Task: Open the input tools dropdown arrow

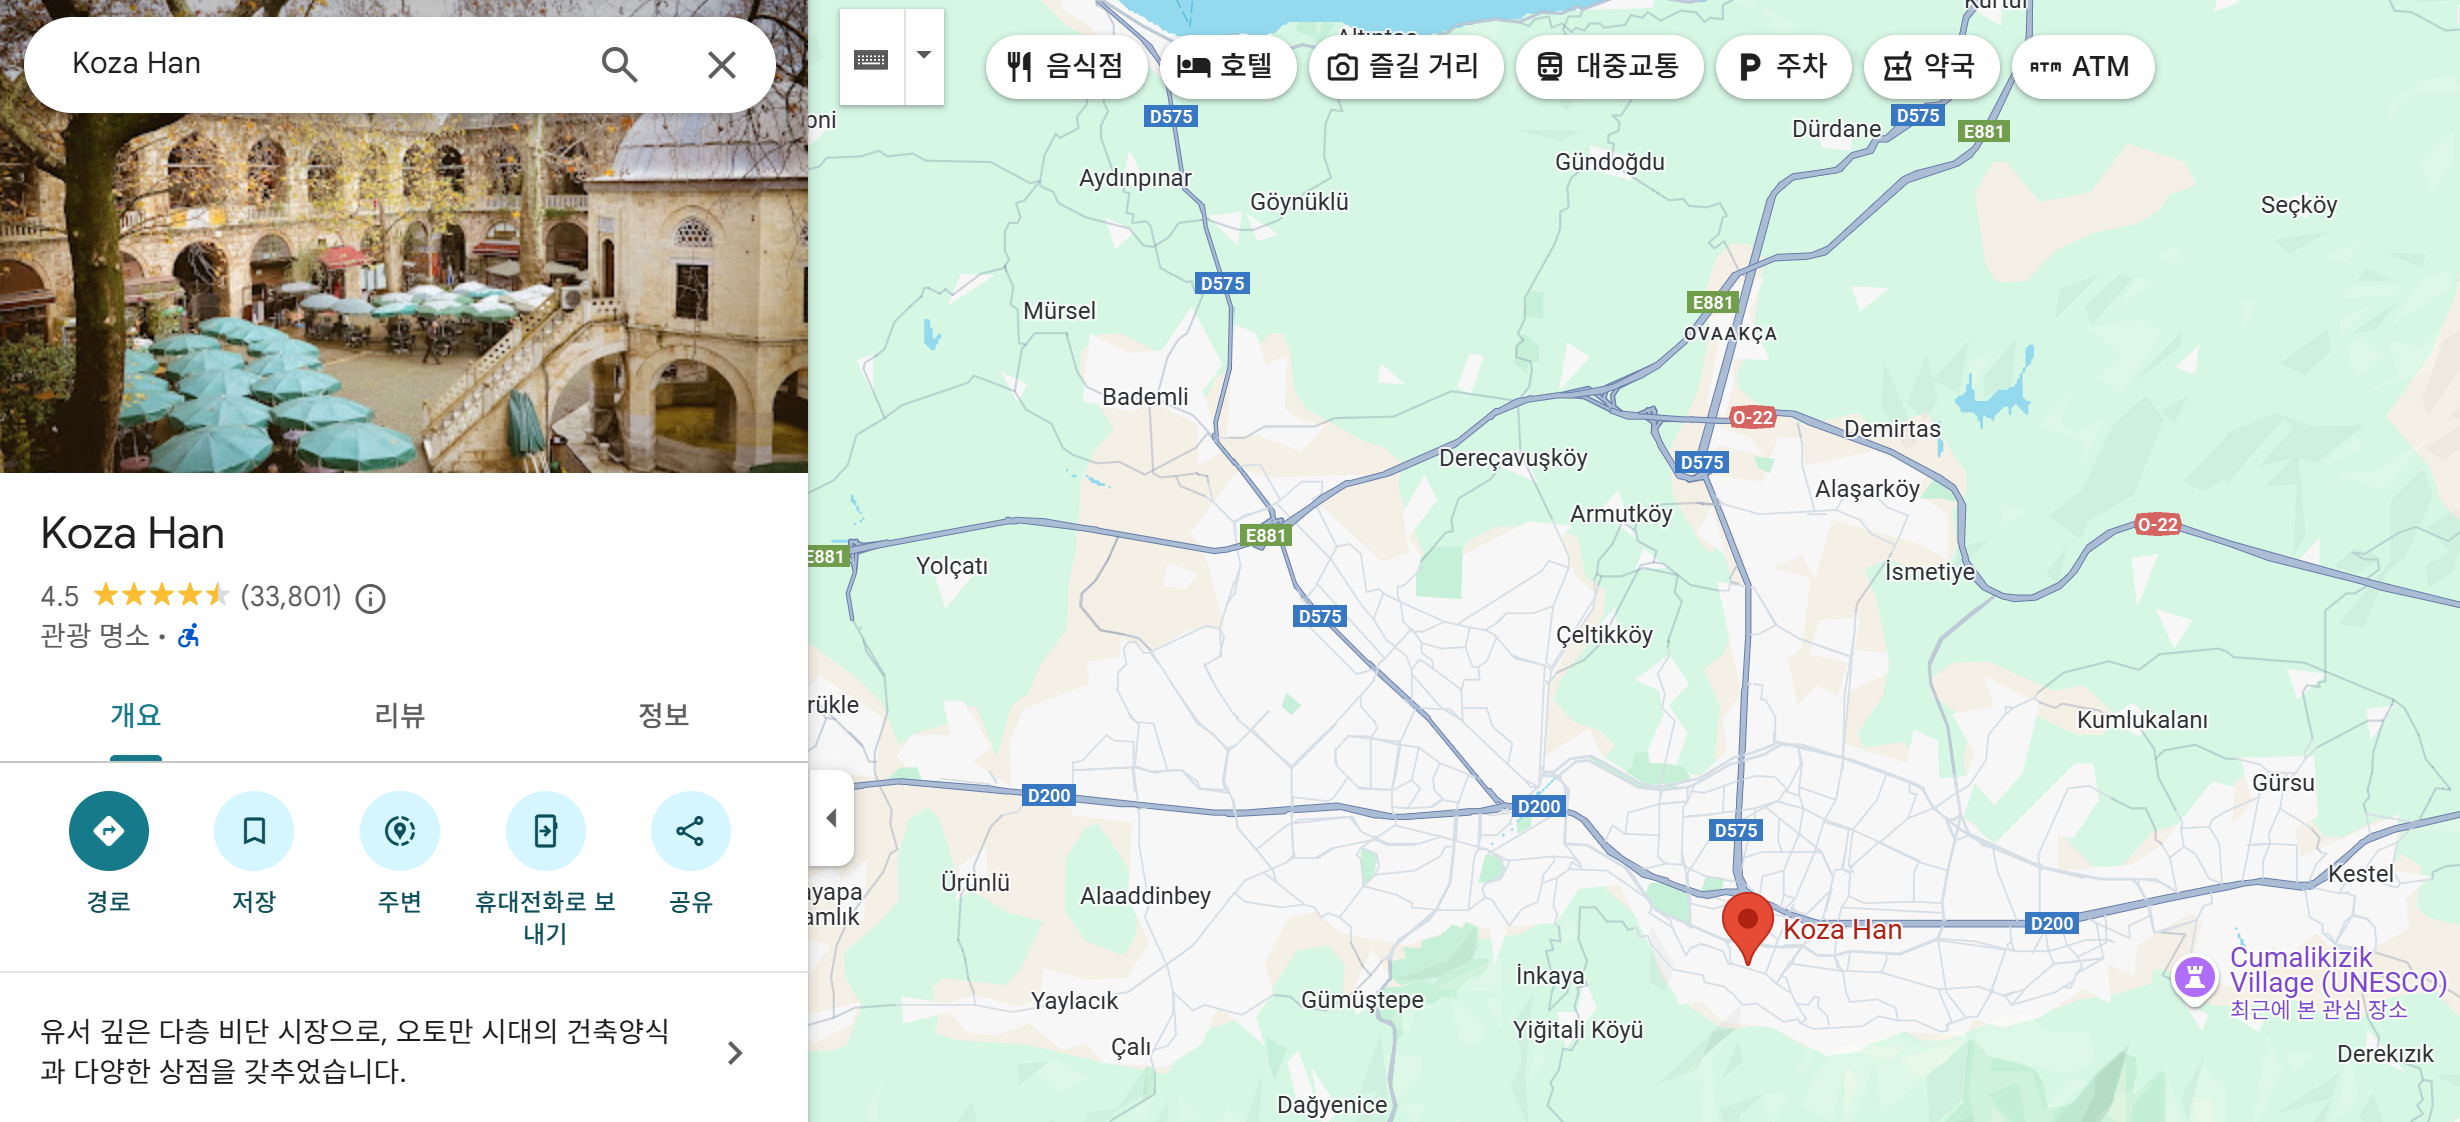Action: [x=924, y=56]
